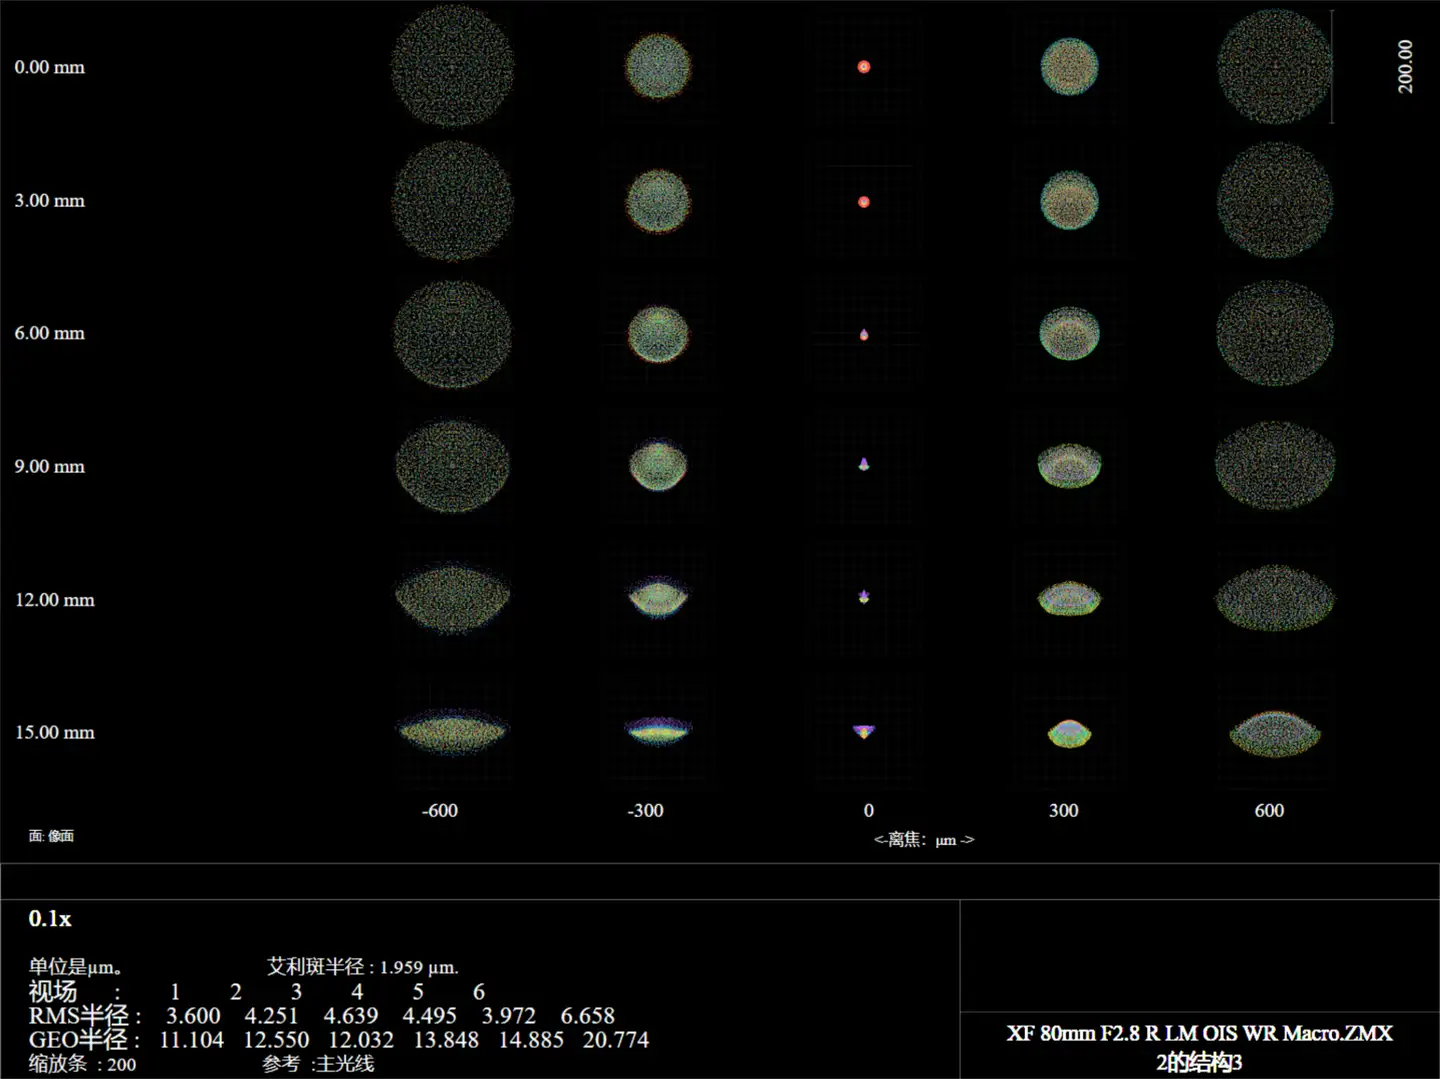Click the 单位是μm units text

[x=76, y=967]
